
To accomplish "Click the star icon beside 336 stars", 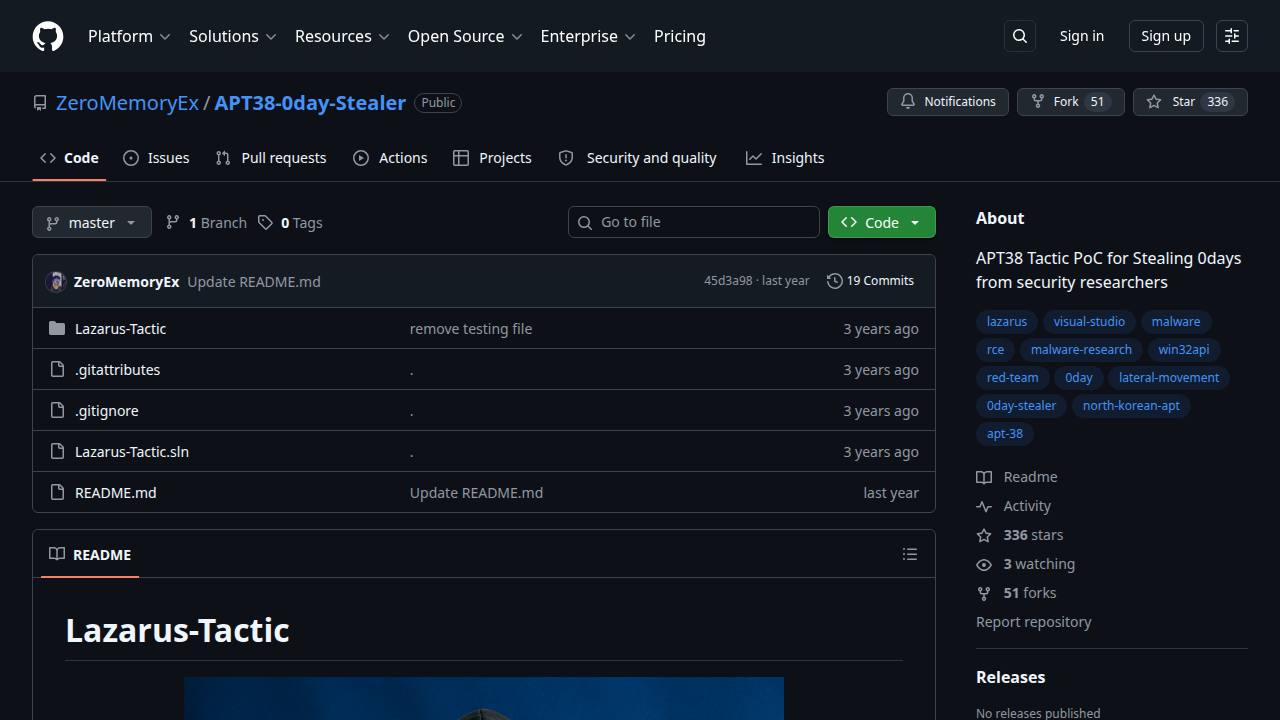I will (984, 536).
